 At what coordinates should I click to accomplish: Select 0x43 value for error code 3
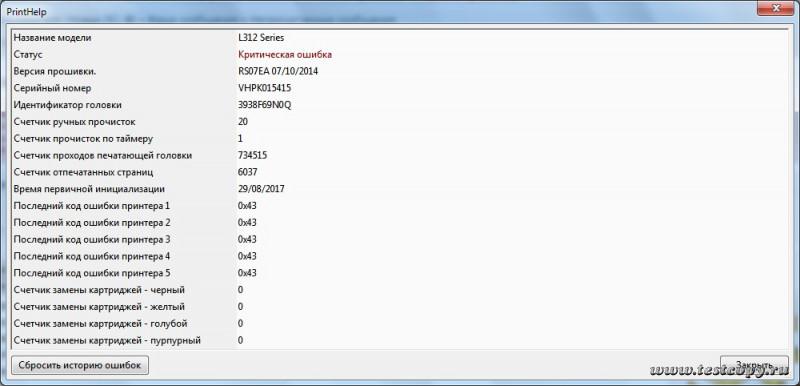coord(247,240)
